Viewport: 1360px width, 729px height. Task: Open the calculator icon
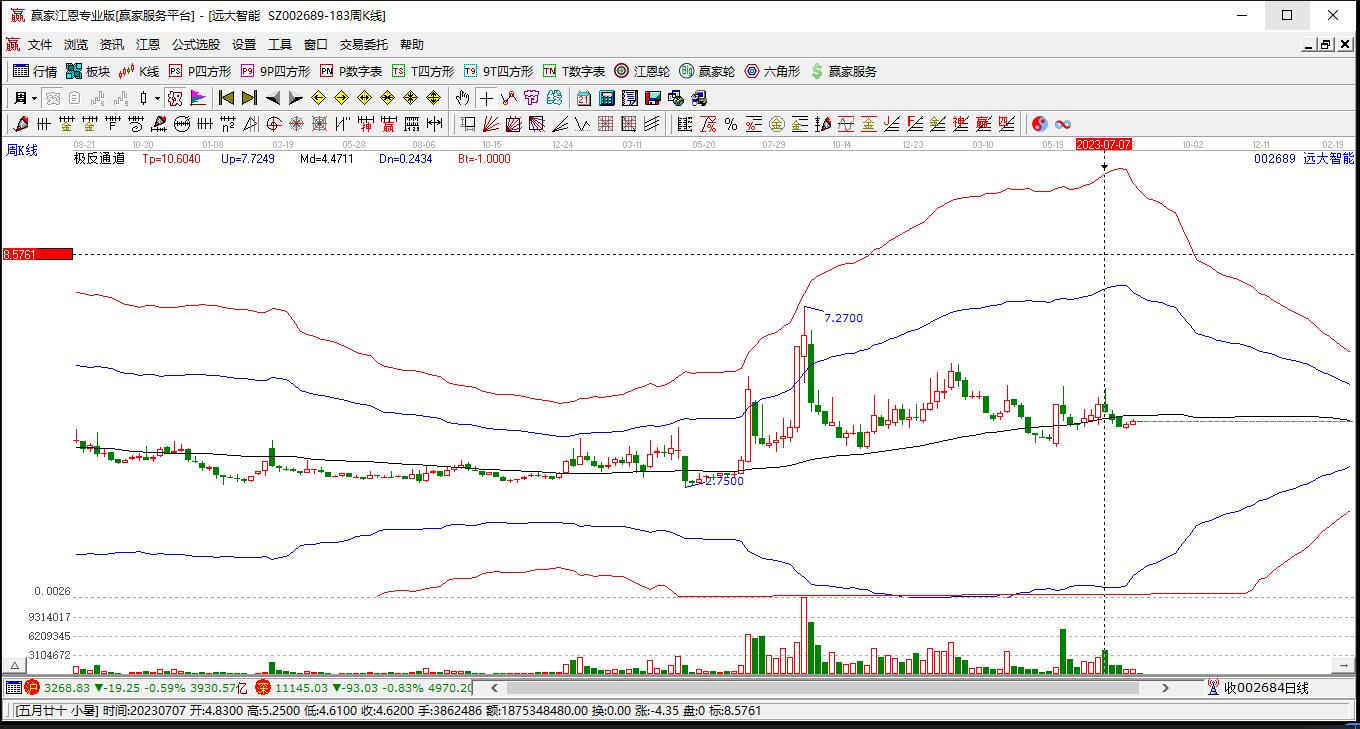(x=607, y=98)
